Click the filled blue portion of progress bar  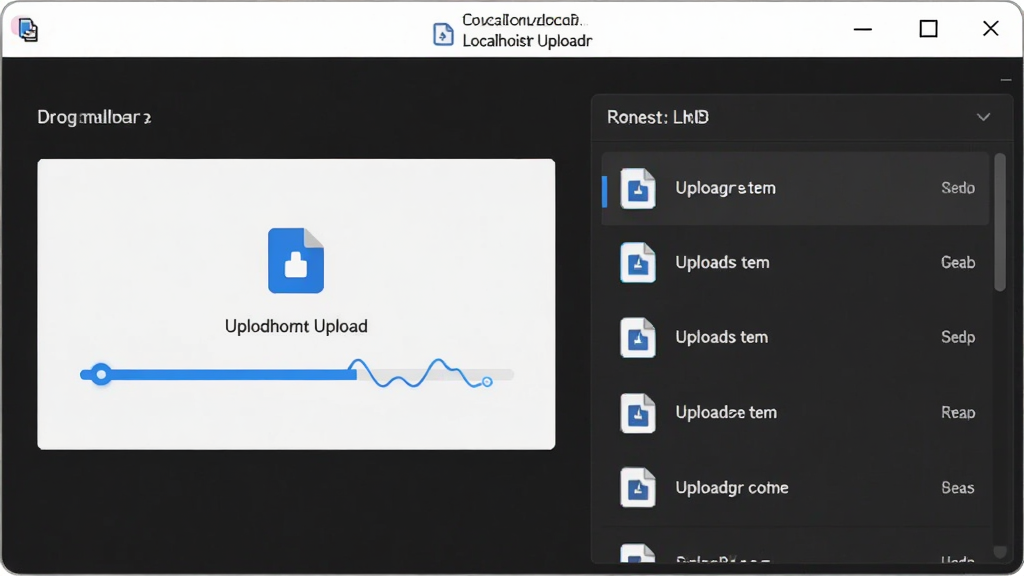pyautogui.click(x=218, y=375)
